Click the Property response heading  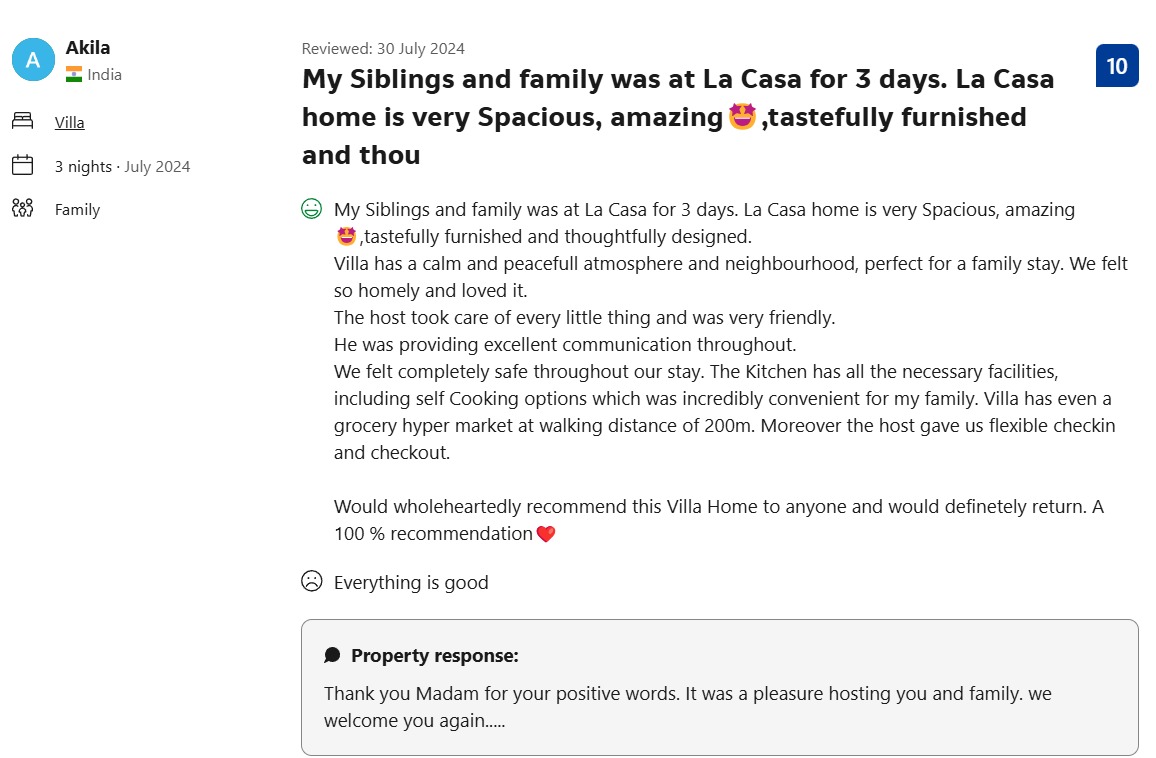(x=435, y=656)
